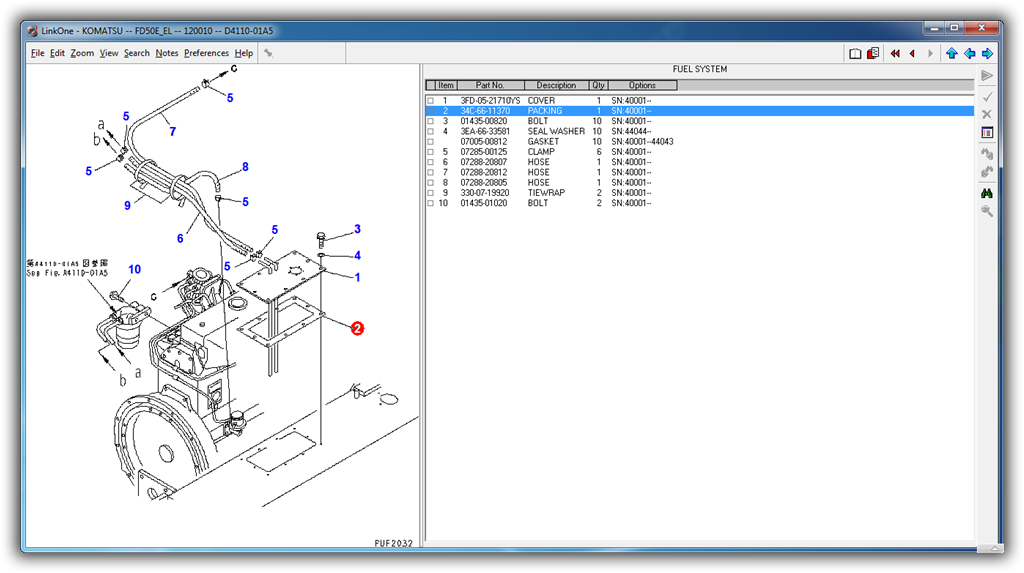Open the View menu
The image size is (1024, 573).
click(x=109, y=53)
